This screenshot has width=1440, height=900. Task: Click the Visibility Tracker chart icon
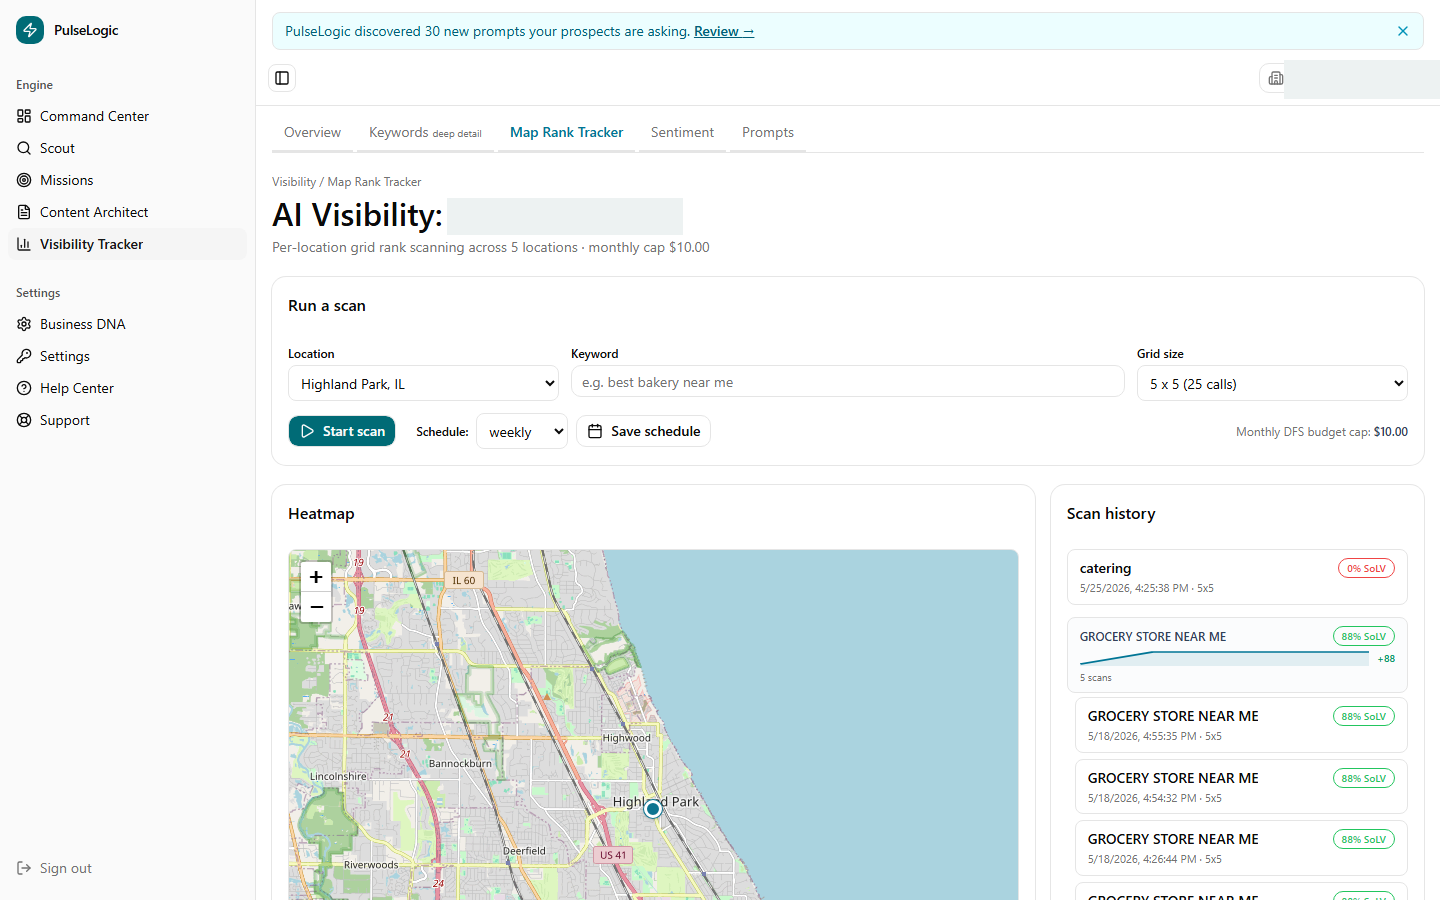point(24,244)
